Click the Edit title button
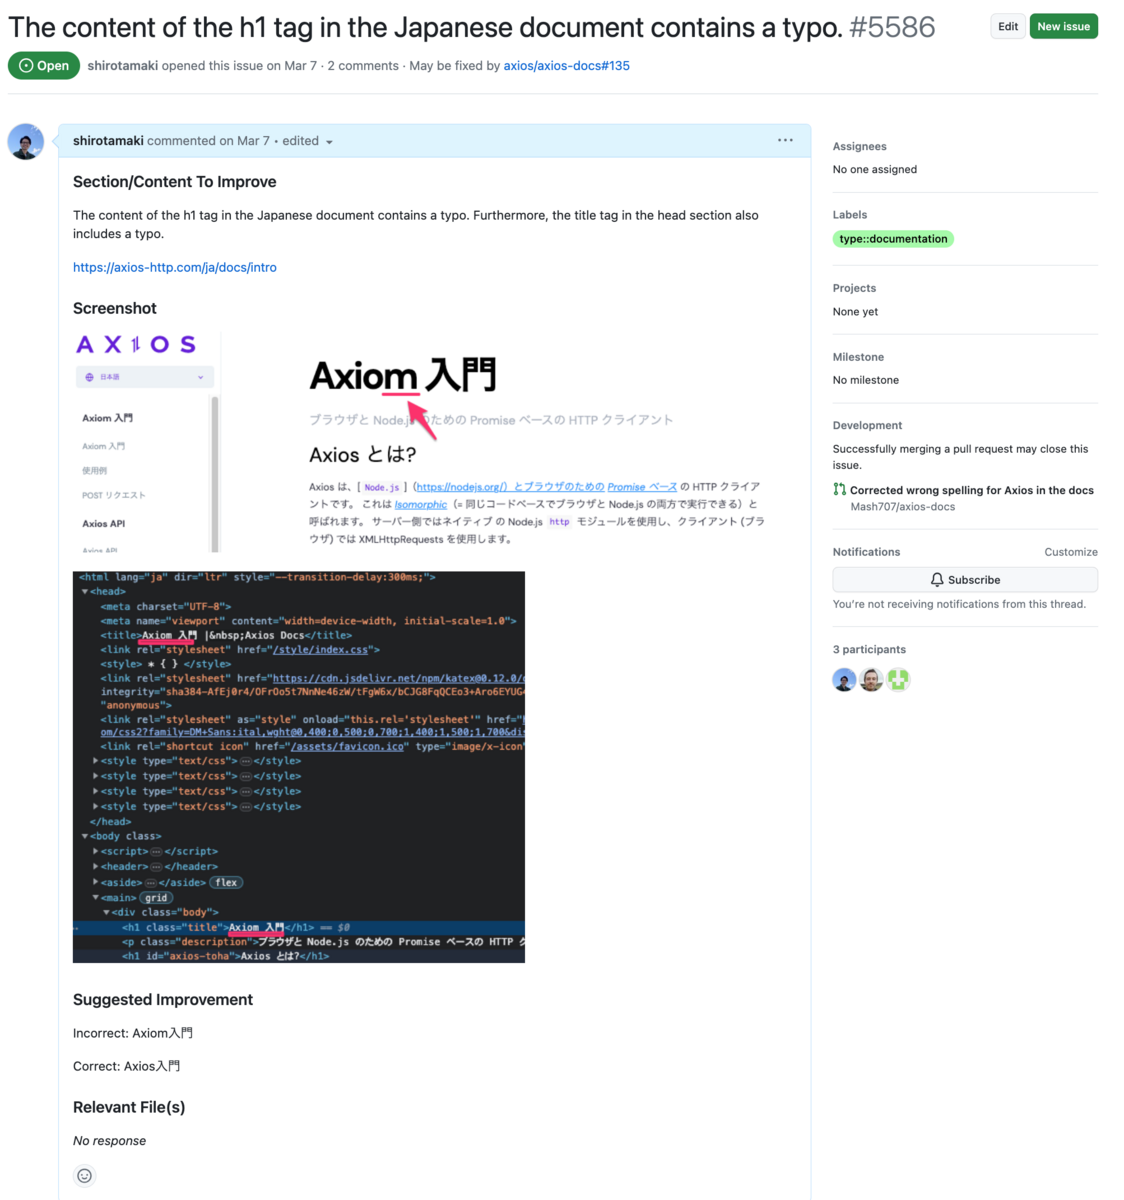The image size is (1124, 1200). point(1008,26)
